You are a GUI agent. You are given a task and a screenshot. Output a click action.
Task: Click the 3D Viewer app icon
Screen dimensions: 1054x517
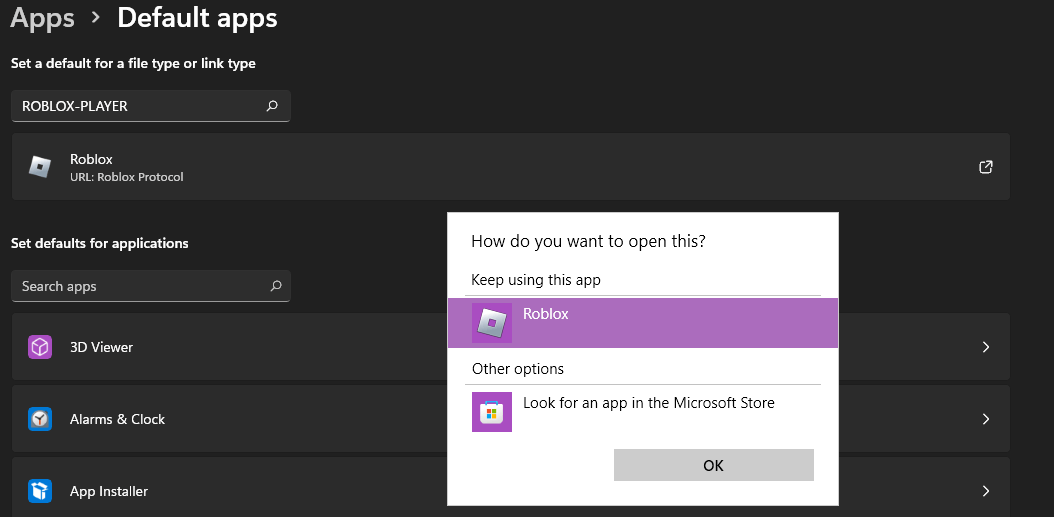click(x=40, y=347)
